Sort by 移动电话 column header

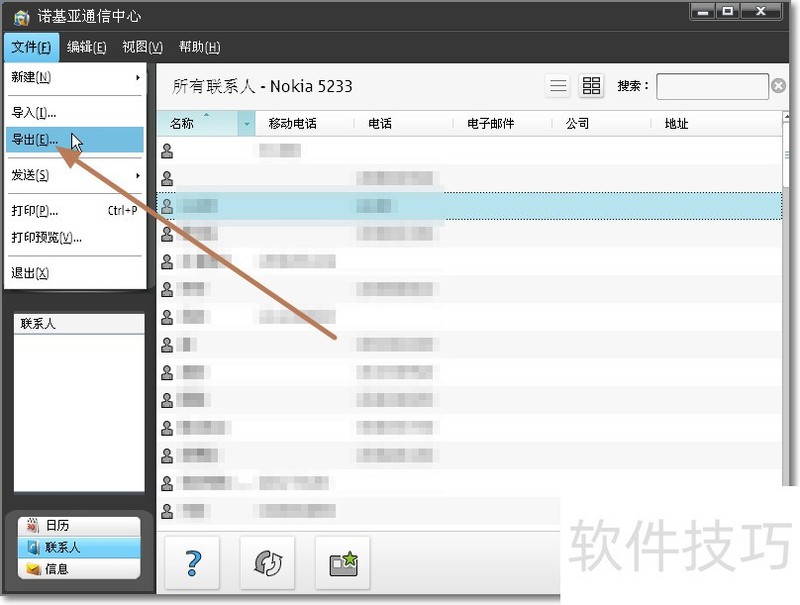[x=305, y=123]
